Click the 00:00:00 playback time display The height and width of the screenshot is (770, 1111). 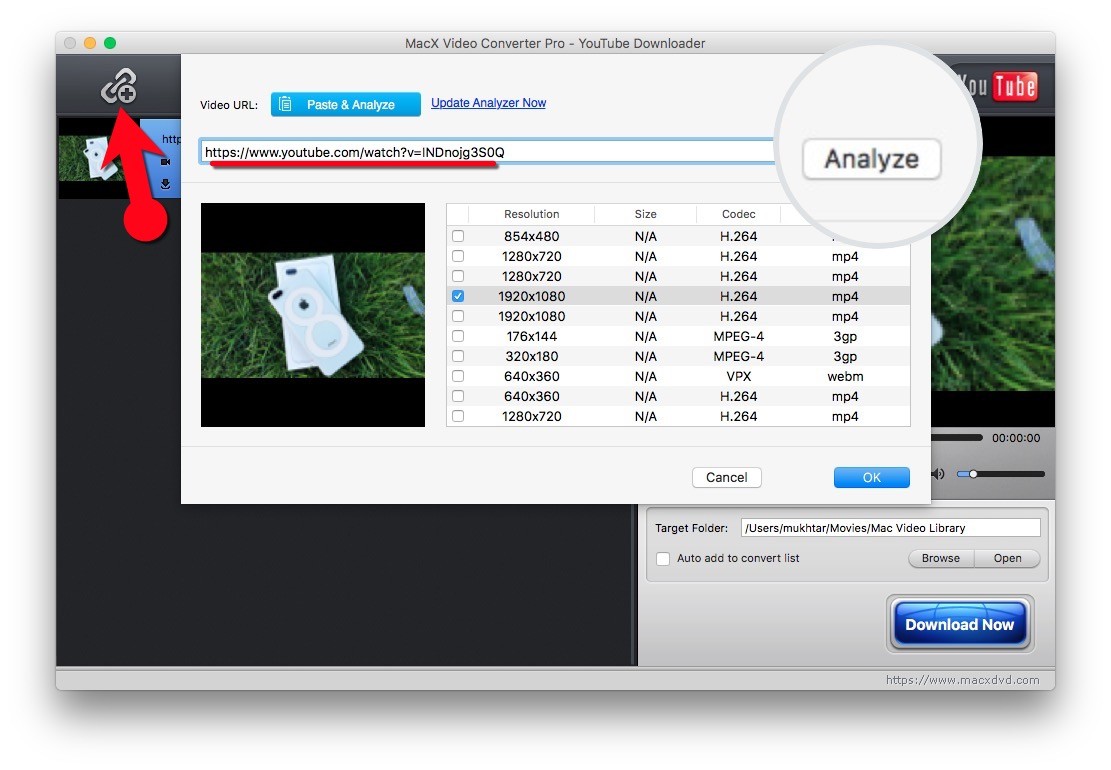[1016, 438]
